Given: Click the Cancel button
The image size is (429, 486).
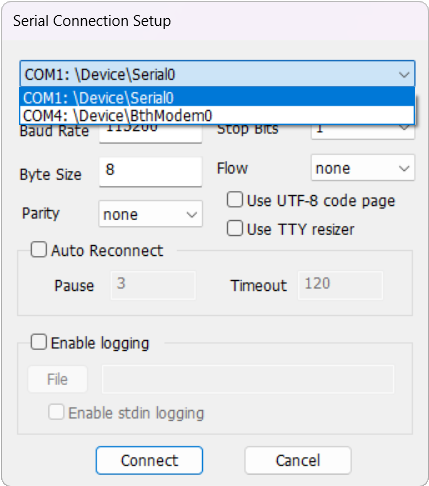Looking at the screenshot, I should tap(298, 460).
